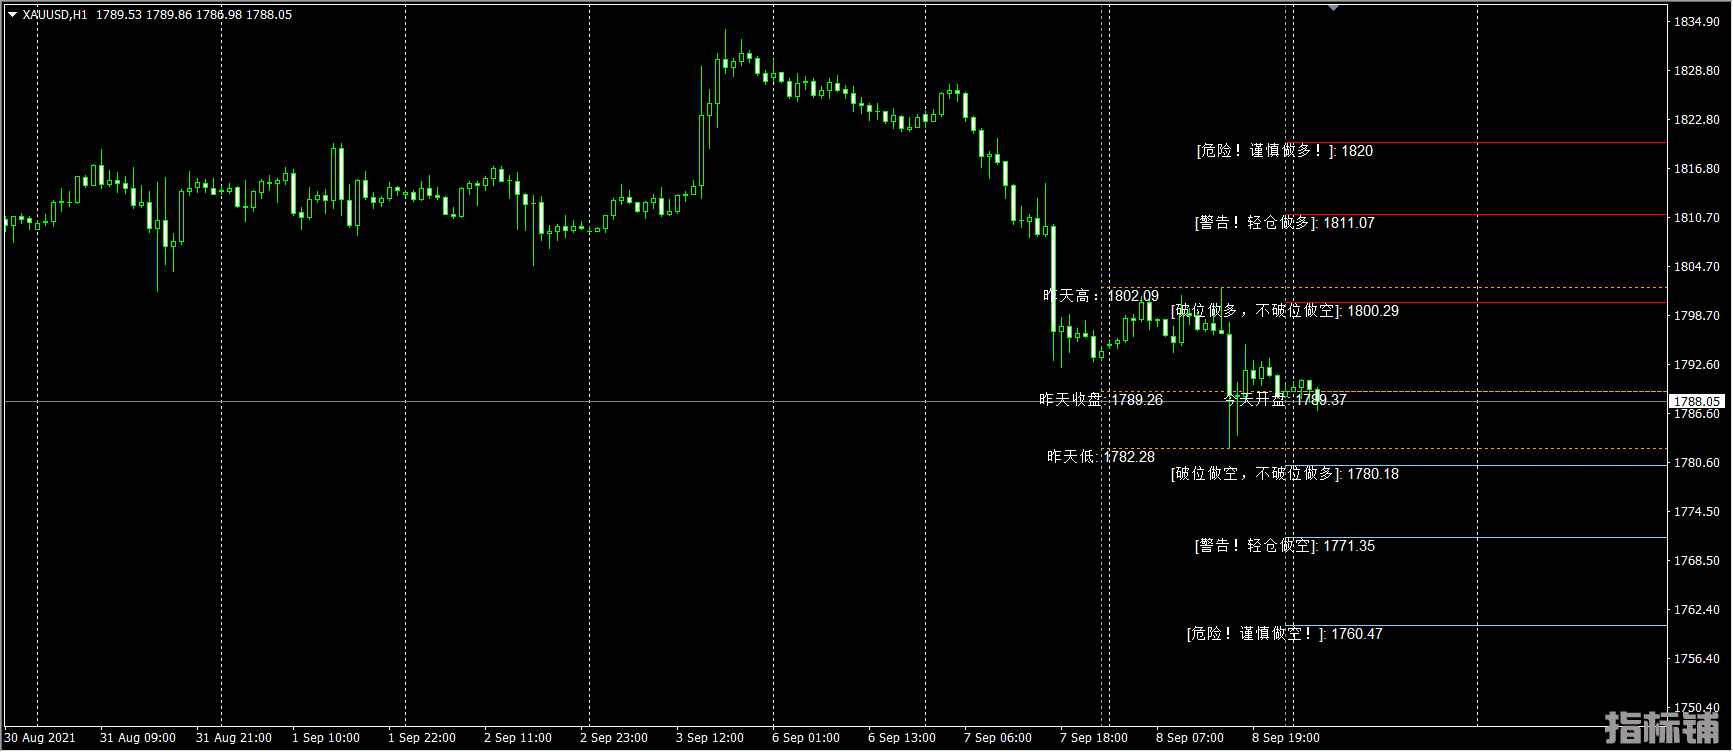Click the 2 Sep 23:00 time axis label
This screenshot has width=1733, height=752.
point(614,738)
